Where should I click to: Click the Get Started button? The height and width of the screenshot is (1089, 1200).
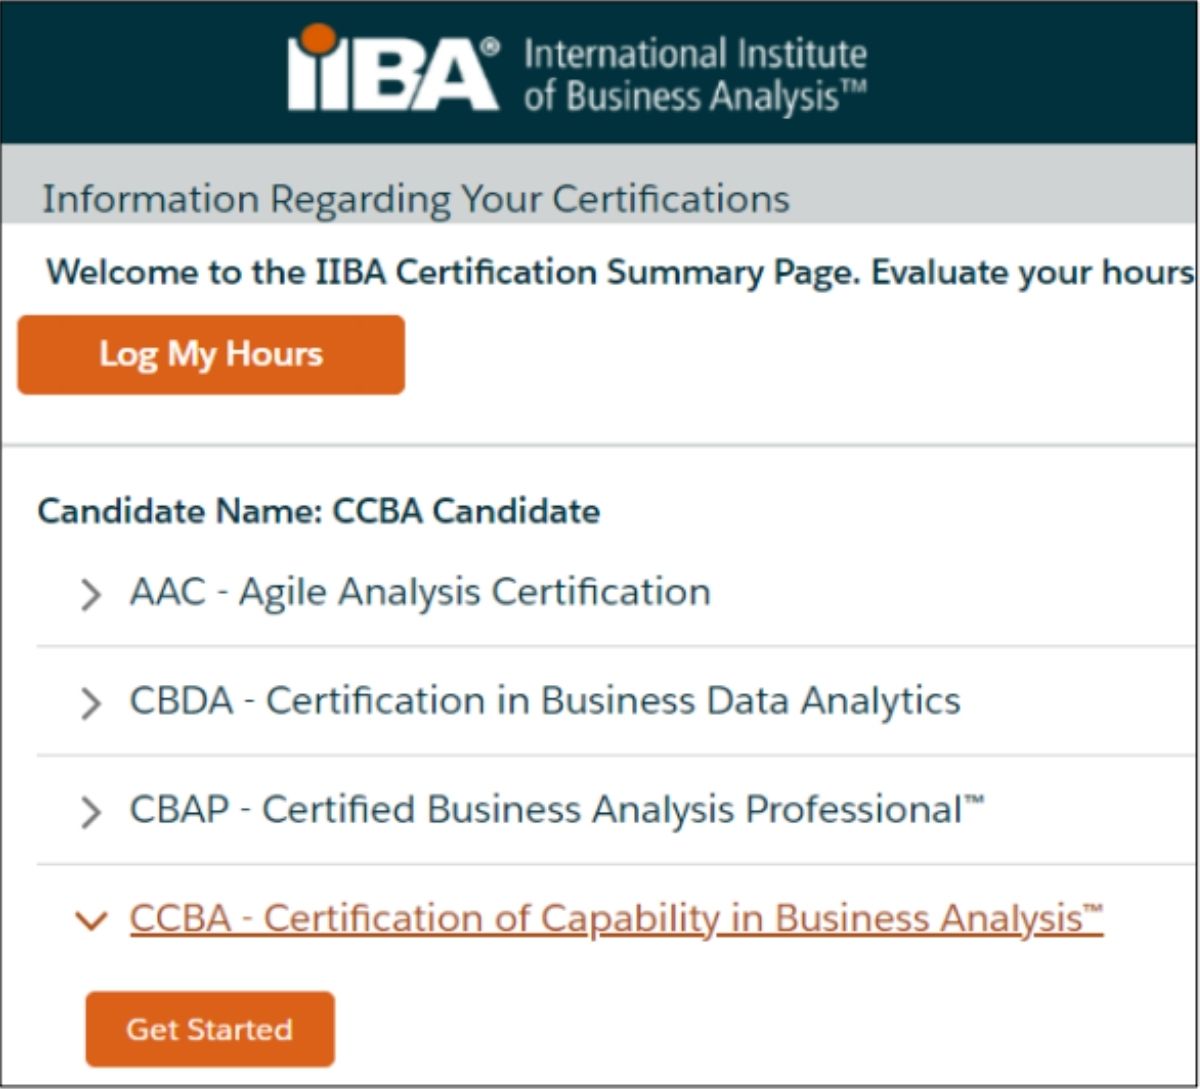pyautogui.click(x=209, y=1029)
